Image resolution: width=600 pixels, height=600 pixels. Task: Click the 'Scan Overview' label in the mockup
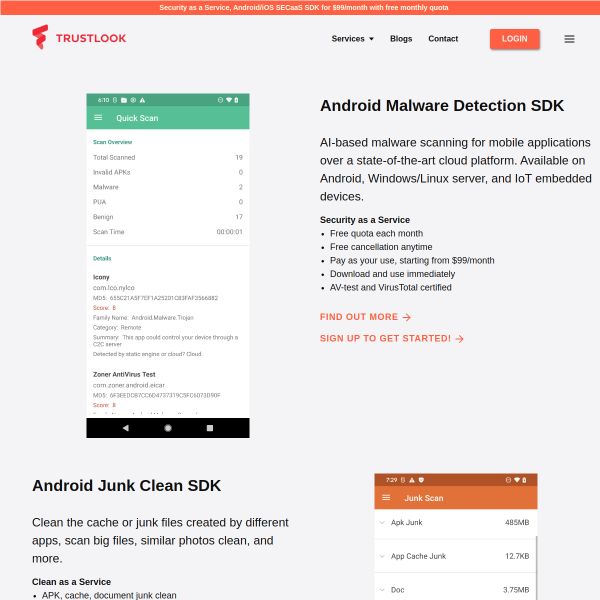click(x=112, y=142)
